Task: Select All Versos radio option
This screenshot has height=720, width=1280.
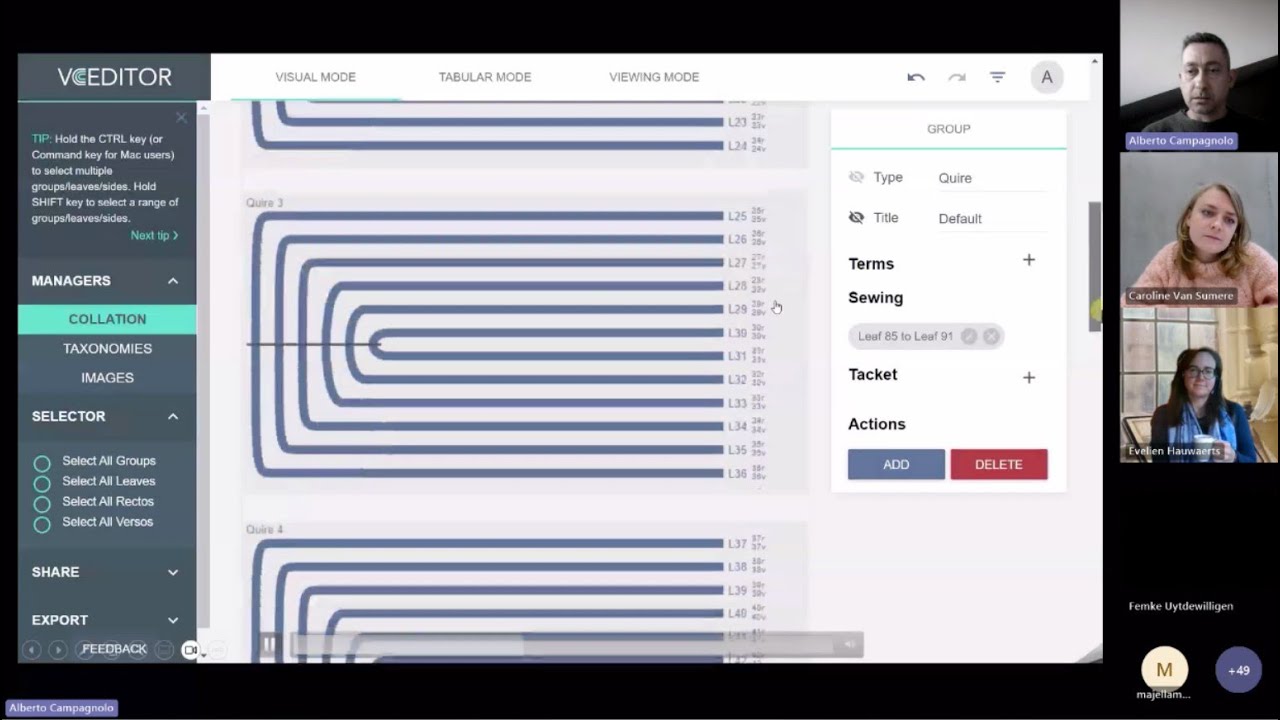Action: tap(42, 524)
